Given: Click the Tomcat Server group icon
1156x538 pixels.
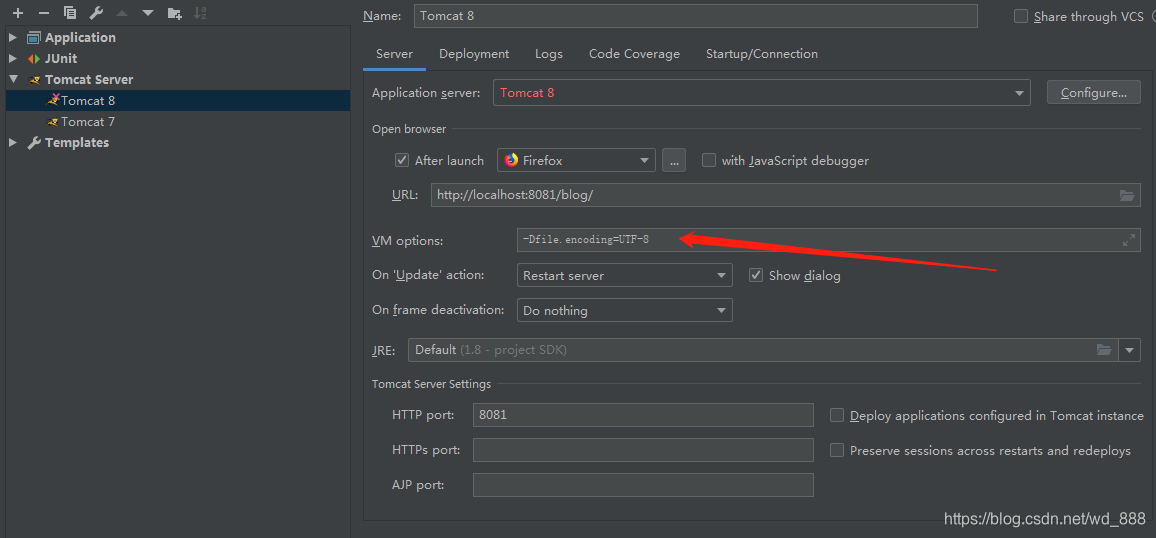Looking at the screenshot, I should (x=34, y=80).
